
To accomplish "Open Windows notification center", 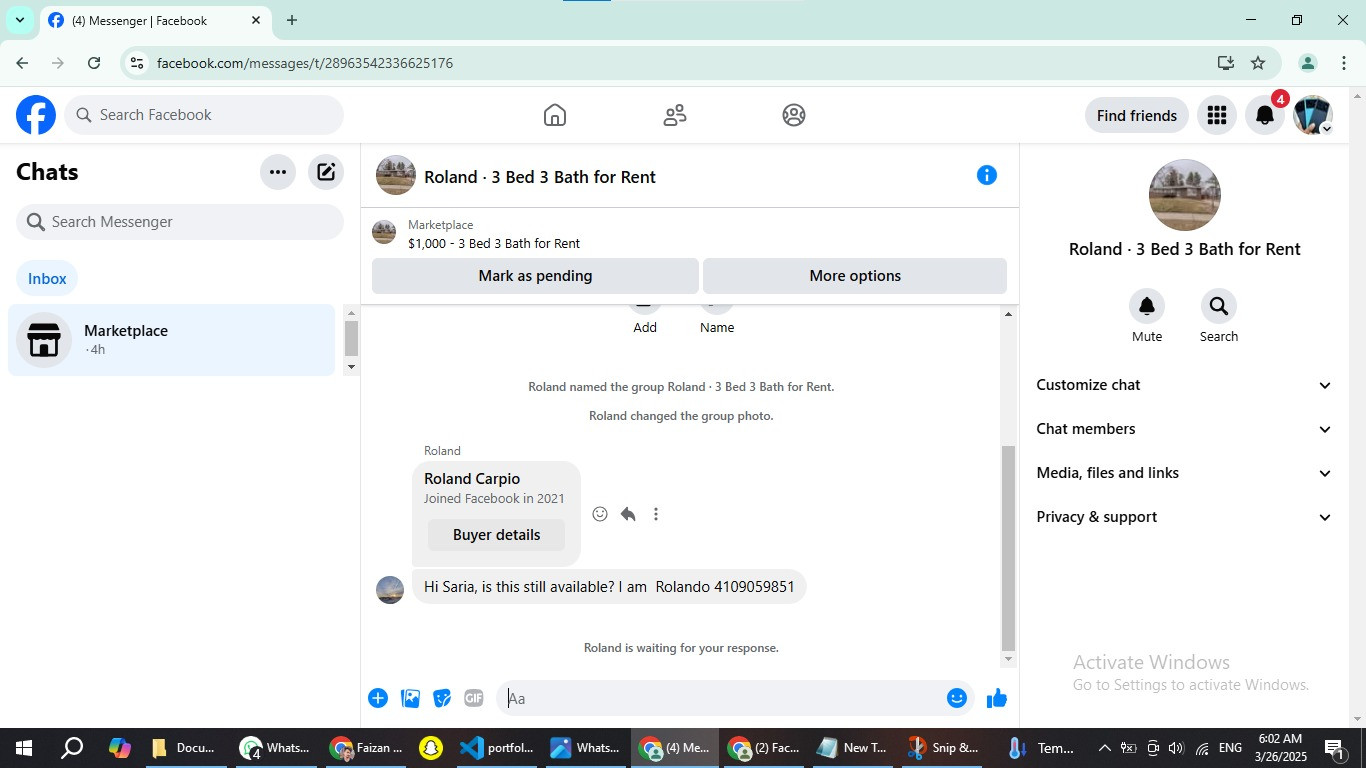I will pos(1333,748).
